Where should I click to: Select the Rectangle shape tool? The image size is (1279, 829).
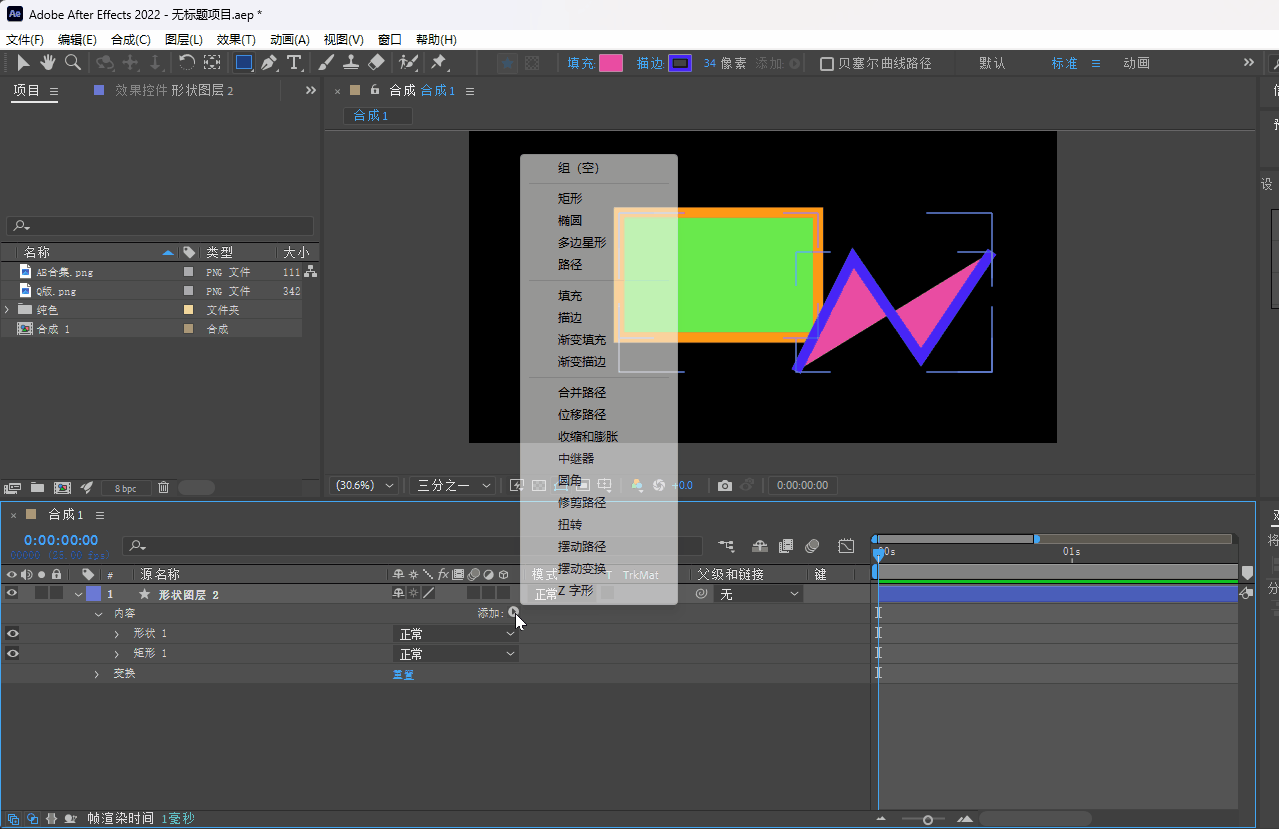[x=243, y=63]
